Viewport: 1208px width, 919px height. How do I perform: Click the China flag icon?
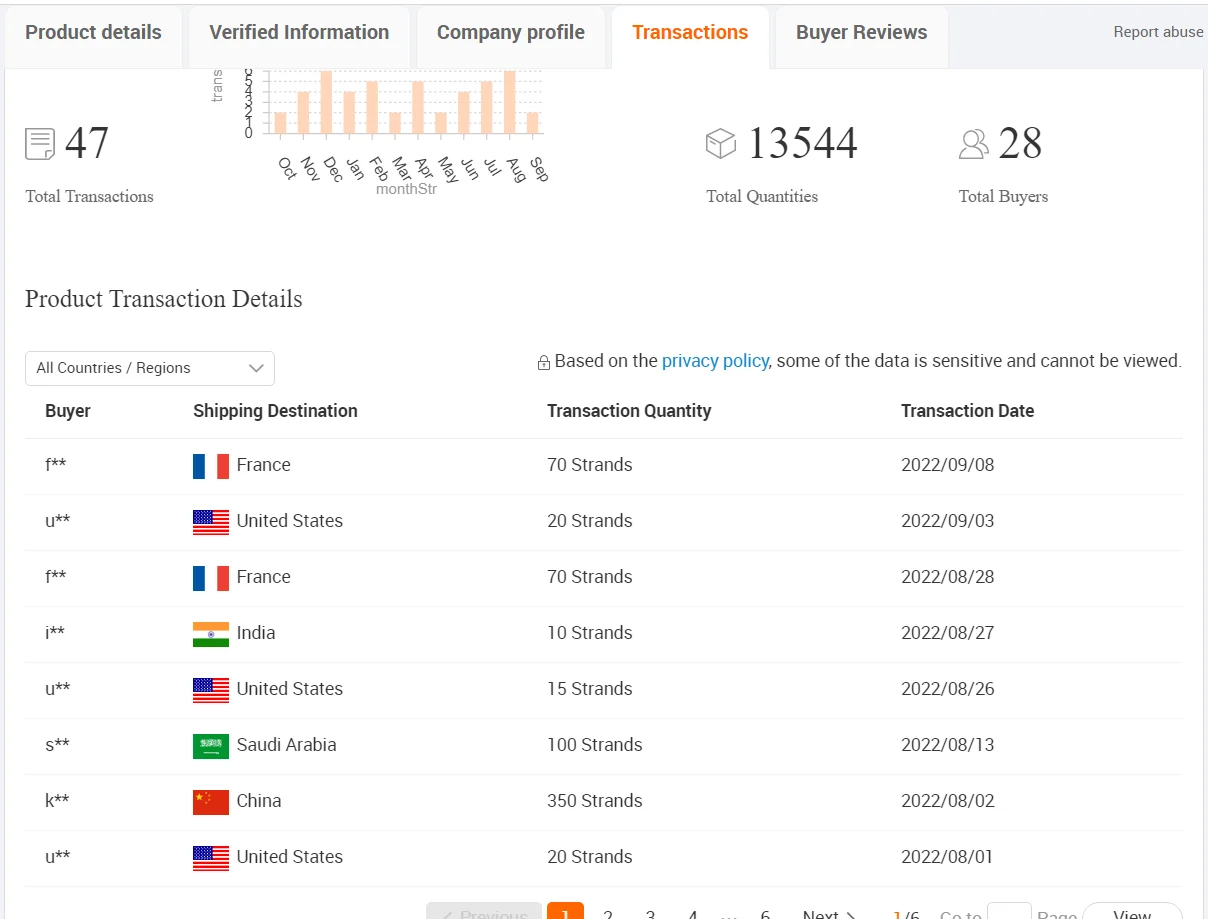[x=211, y=802]
